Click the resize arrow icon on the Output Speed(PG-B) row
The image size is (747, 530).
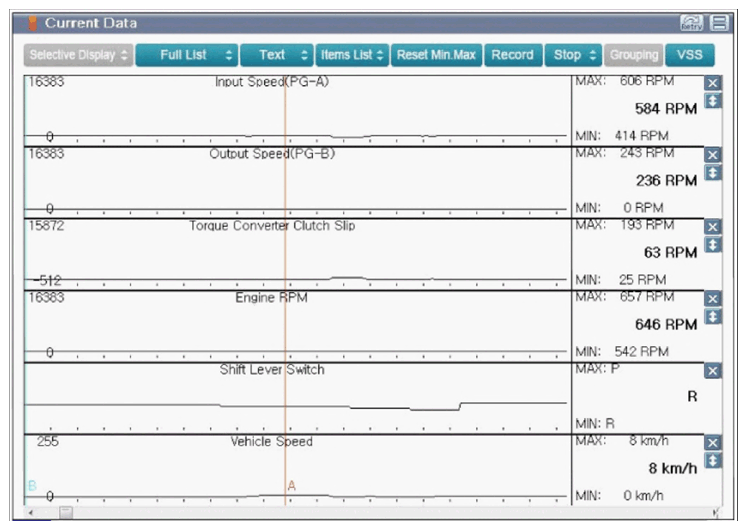712,173
